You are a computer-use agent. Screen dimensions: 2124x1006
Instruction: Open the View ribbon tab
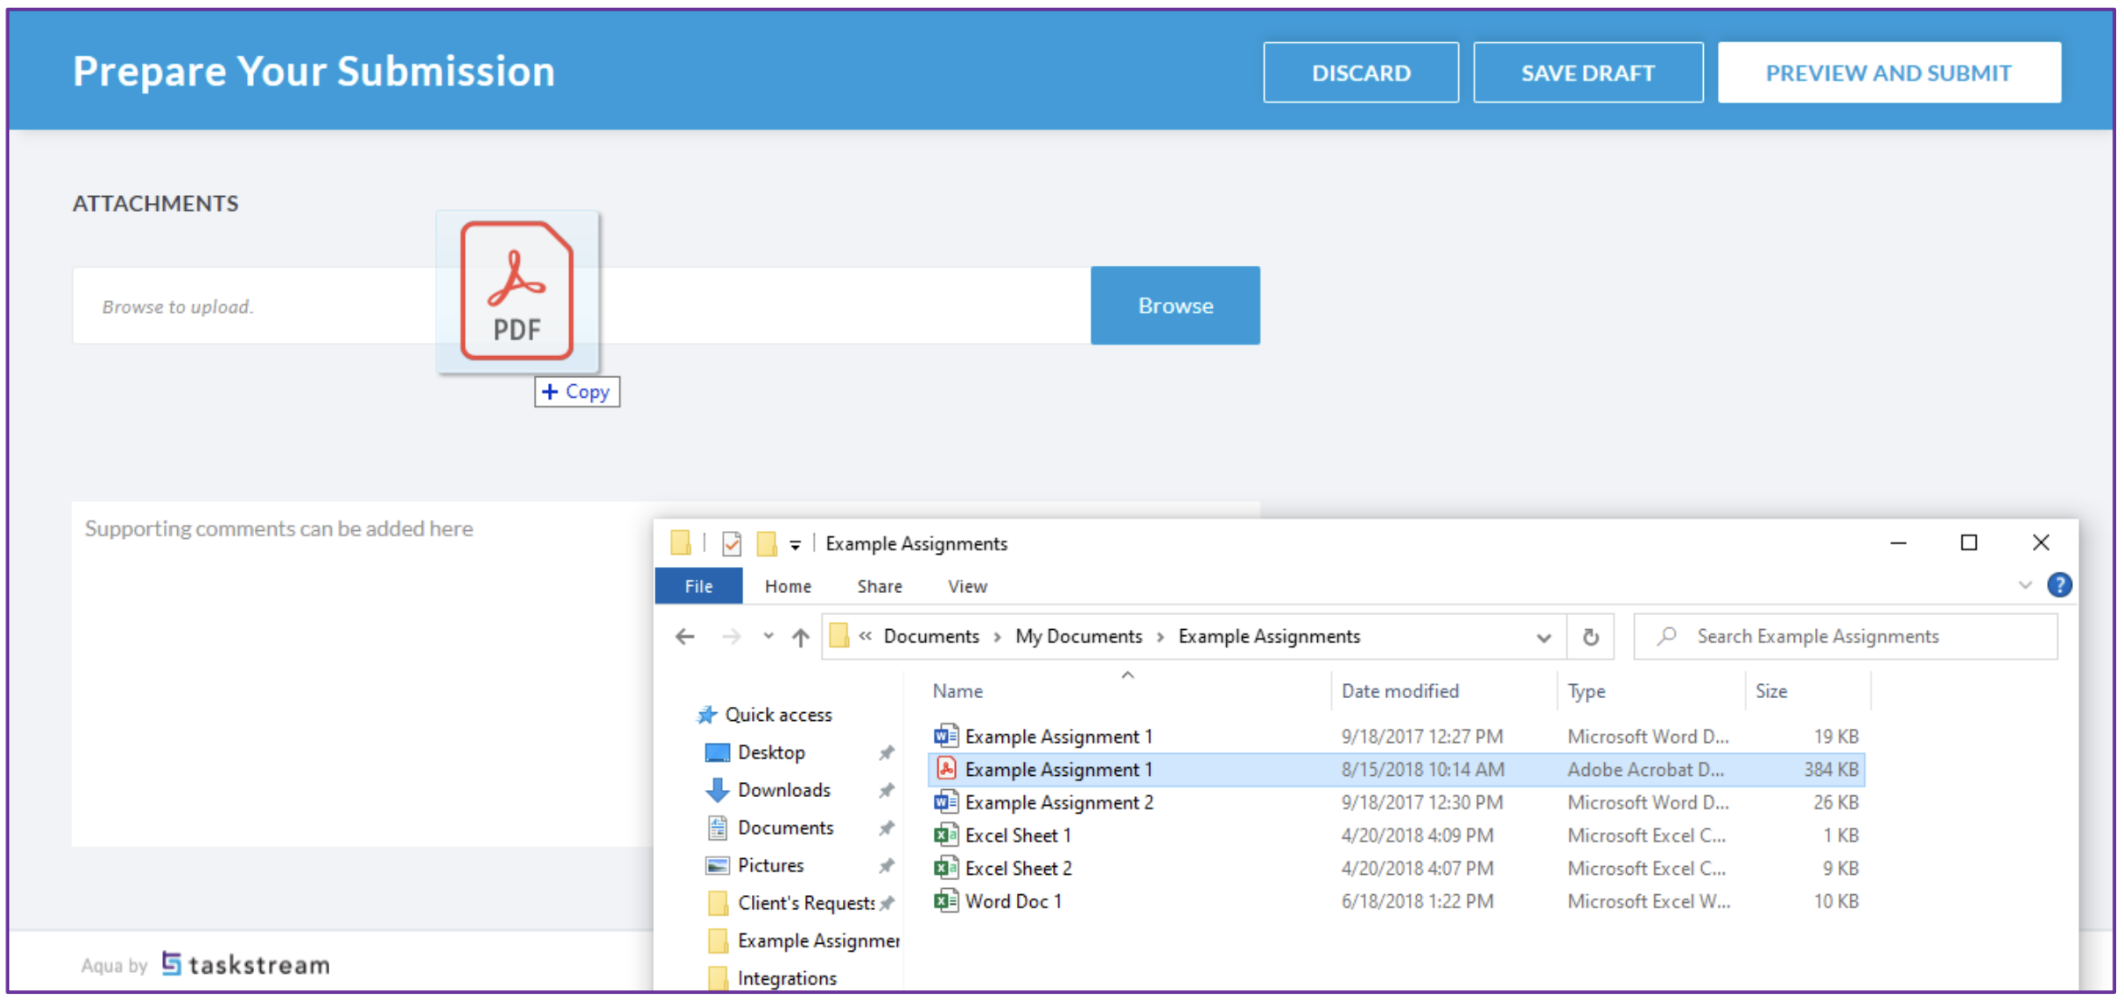coord(967,586)
